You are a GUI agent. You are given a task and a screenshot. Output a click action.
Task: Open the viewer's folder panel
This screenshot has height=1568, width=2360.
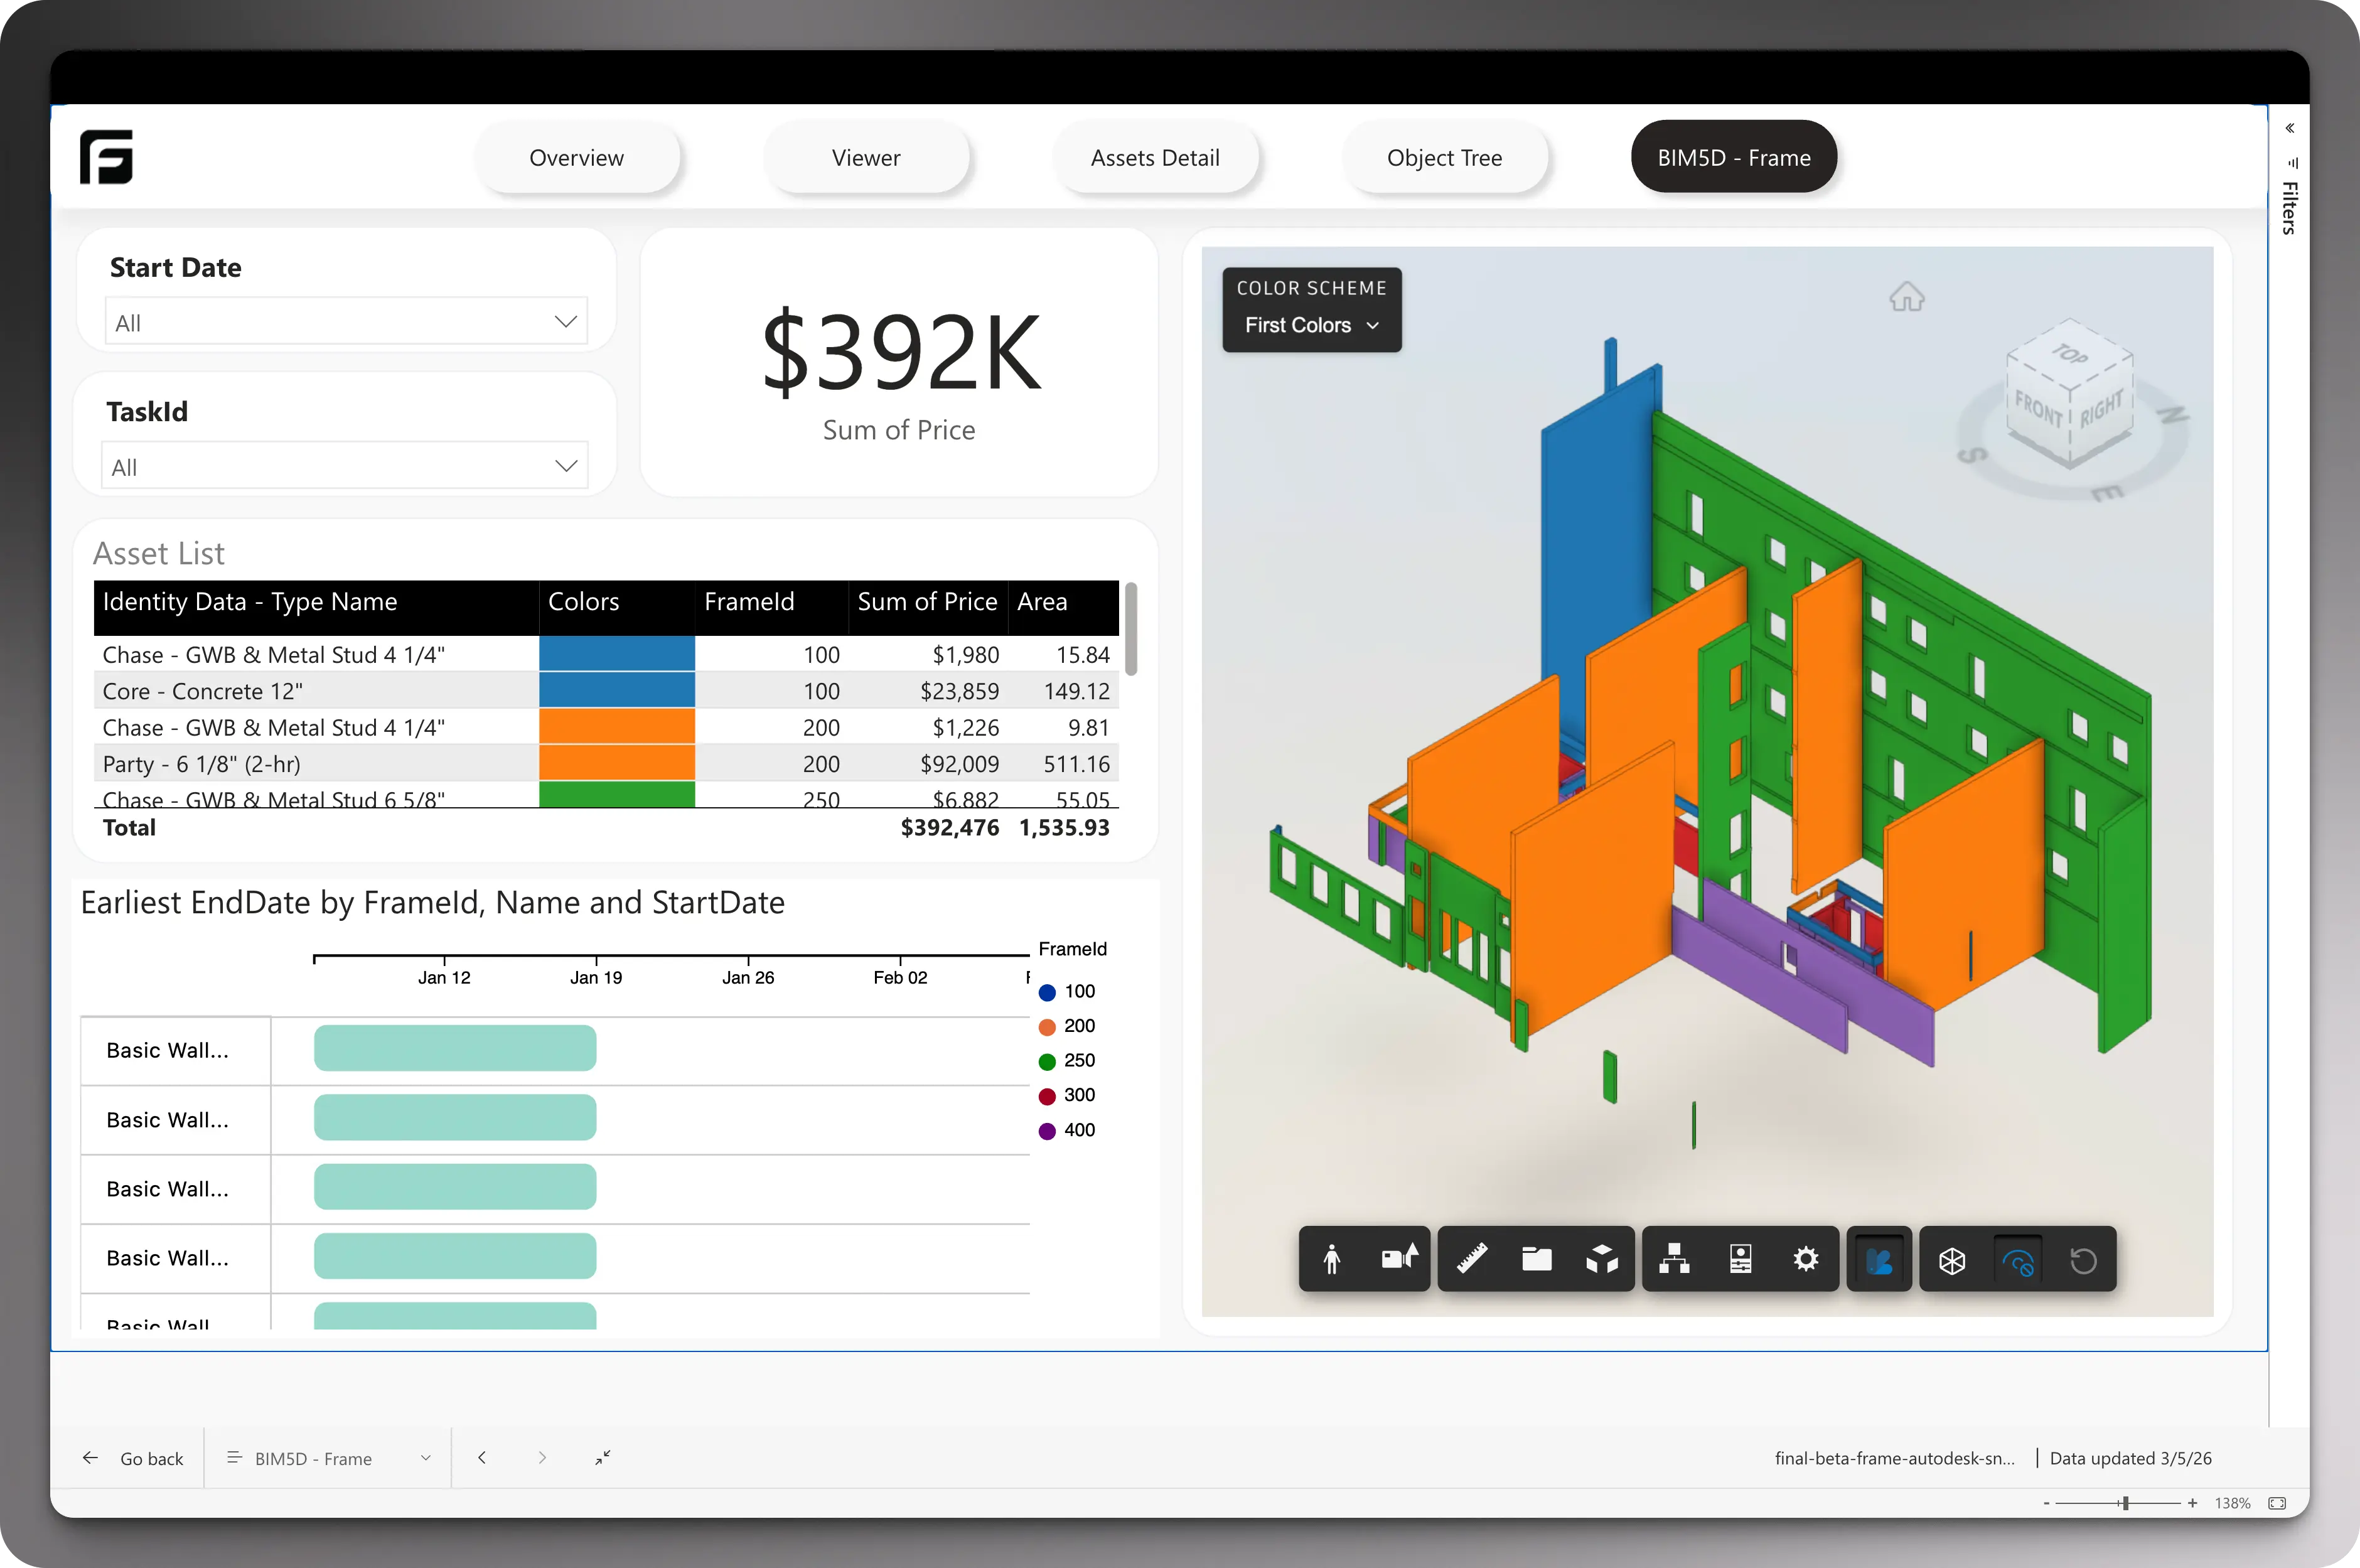(x=1536, y=1259)
